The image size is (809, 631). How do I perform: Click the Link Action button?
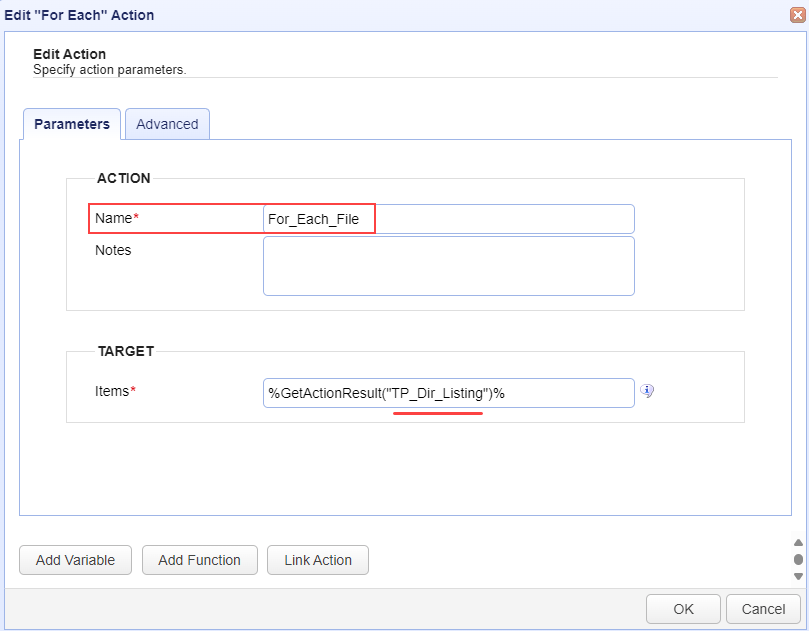tap(318, 560)
